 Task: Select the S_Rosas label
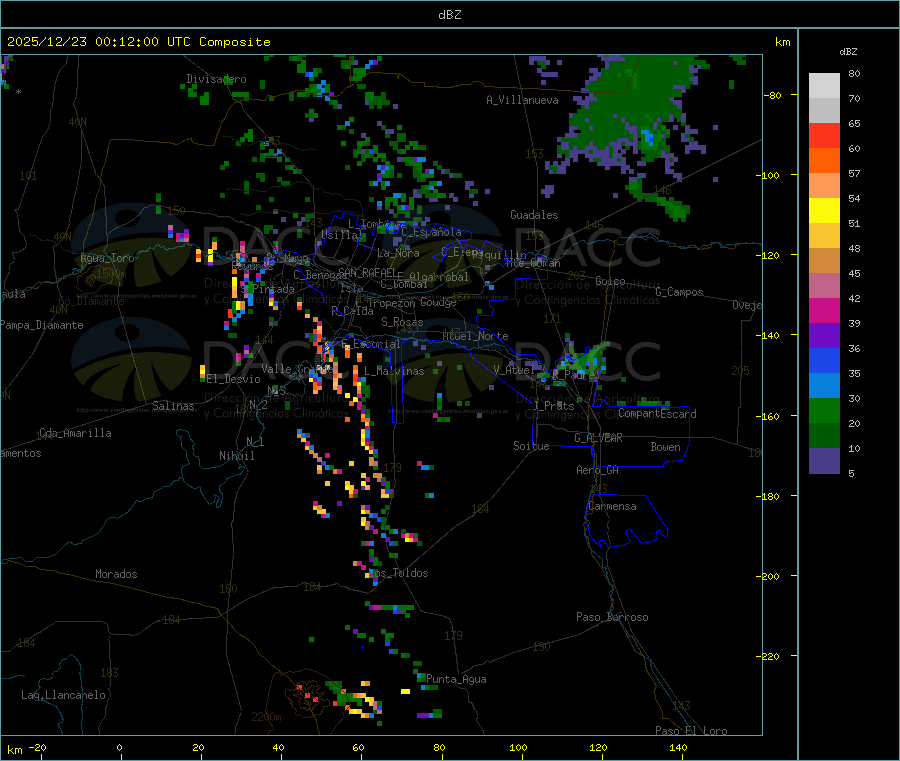tap(402, 322)
